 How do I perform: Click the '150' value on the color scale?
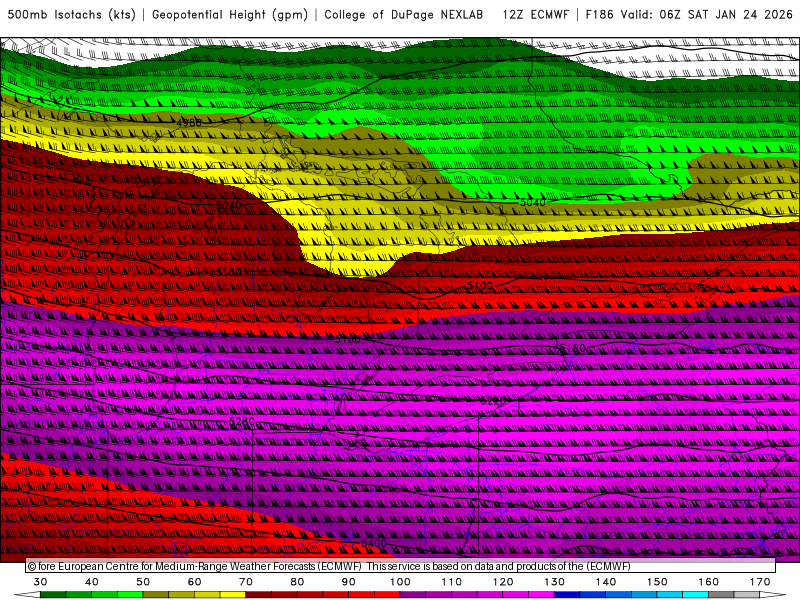(x=657, y=582)
